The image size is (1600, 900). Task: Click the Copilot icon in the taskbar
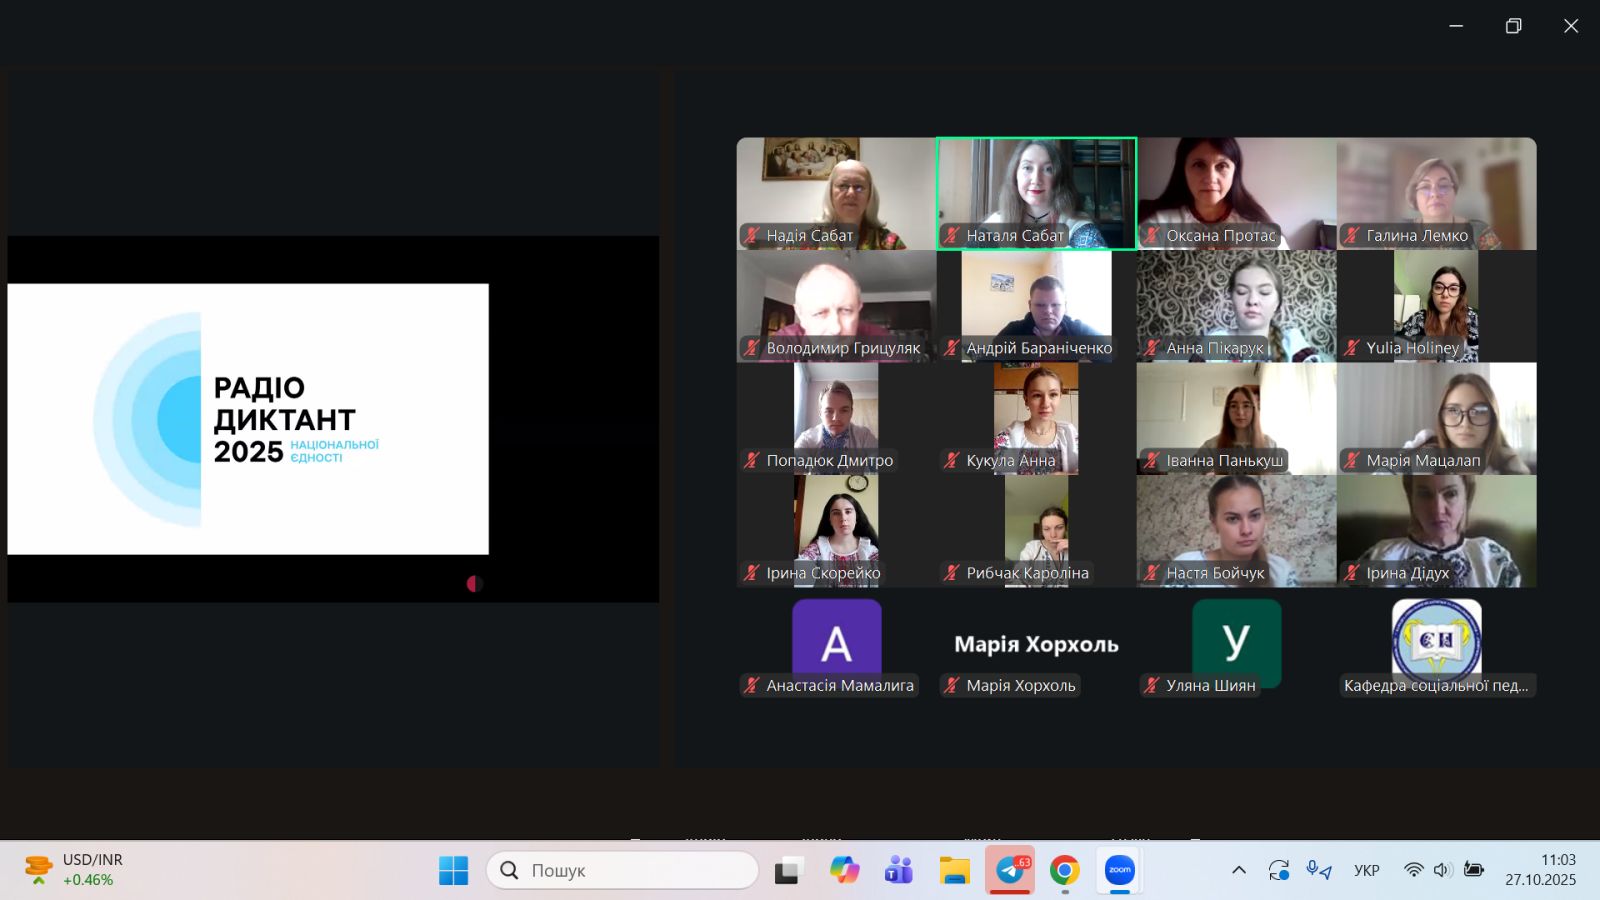point(844,870)
